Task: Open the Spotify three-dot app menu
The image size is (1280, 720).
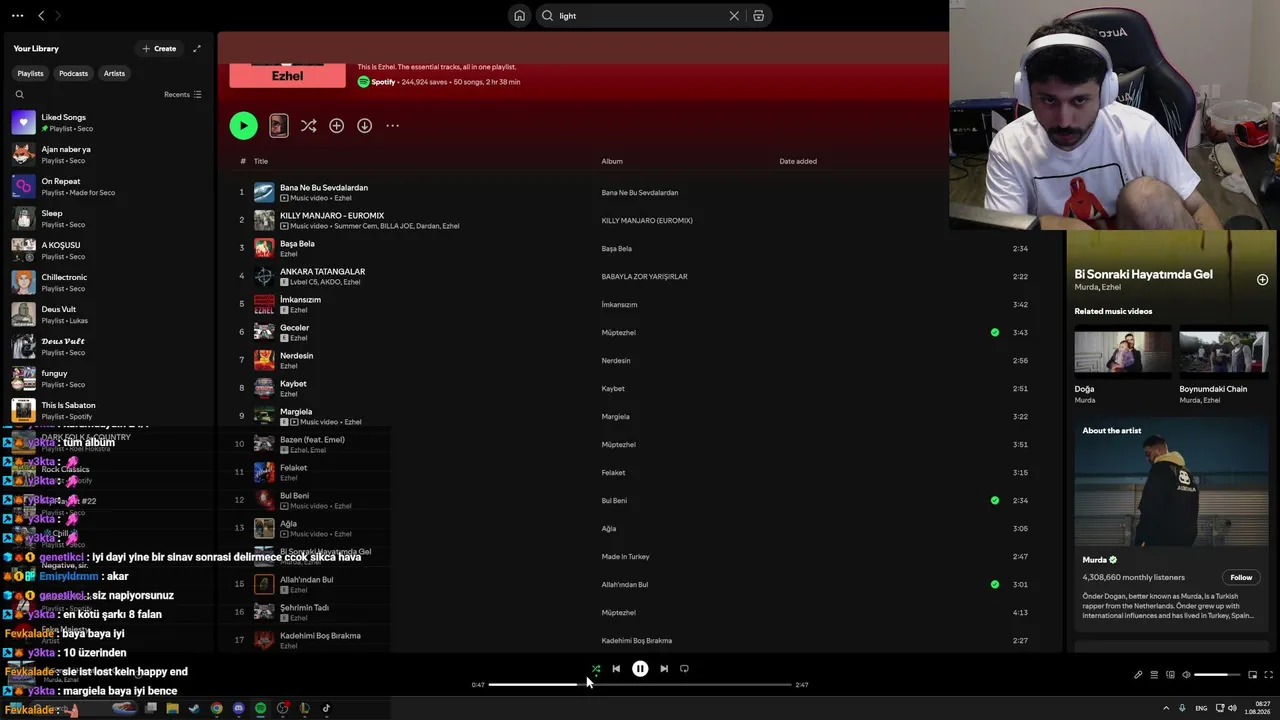Action: [17, 16]
